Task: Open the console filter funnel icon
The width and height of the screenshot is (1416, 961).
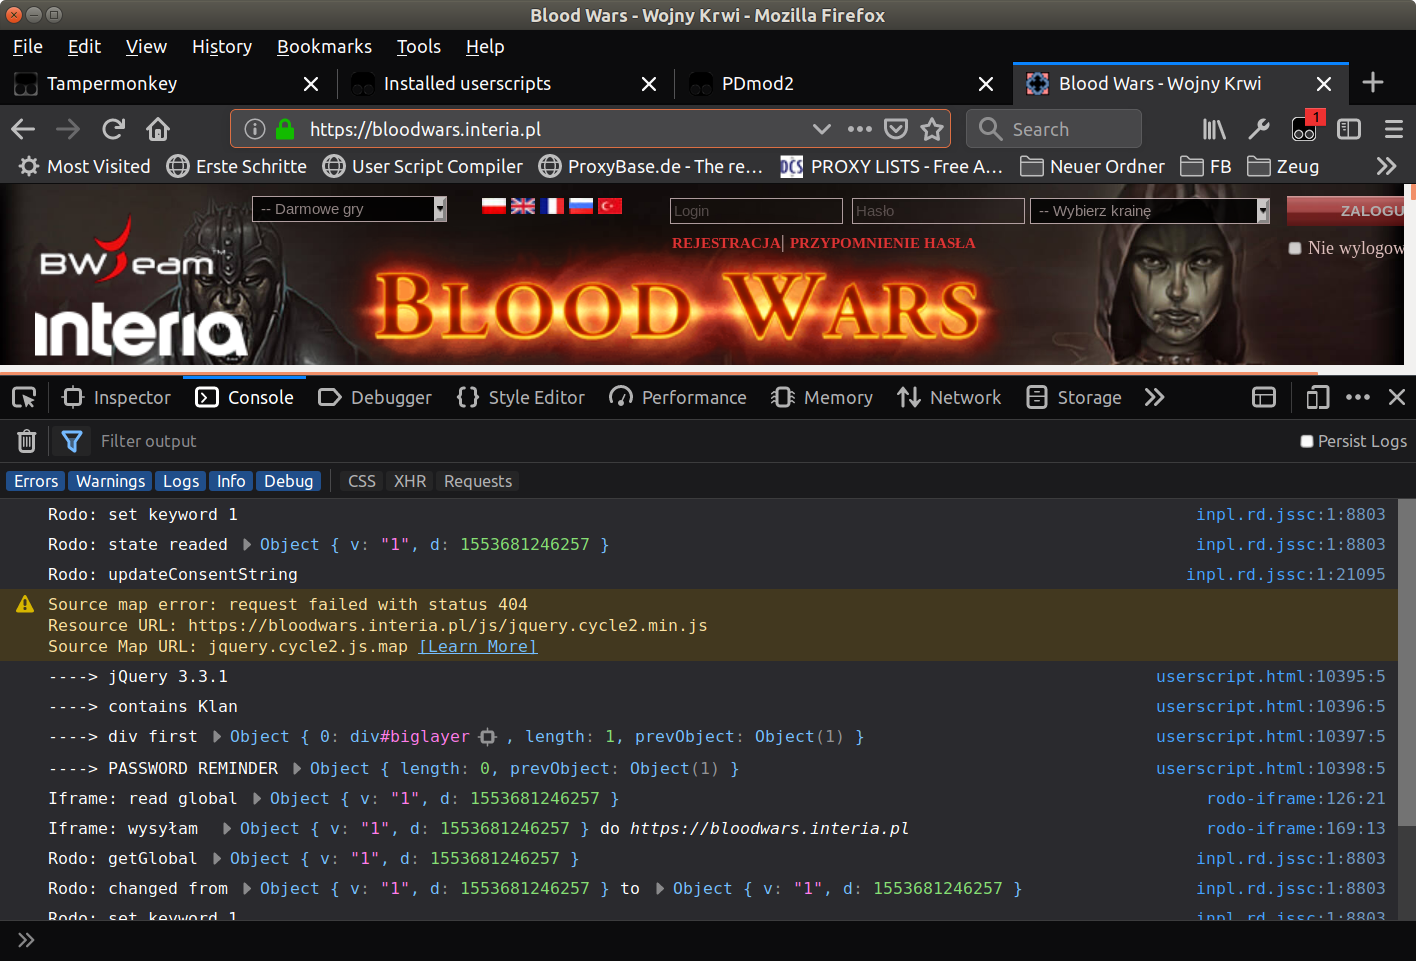Action: pos(71,440)
